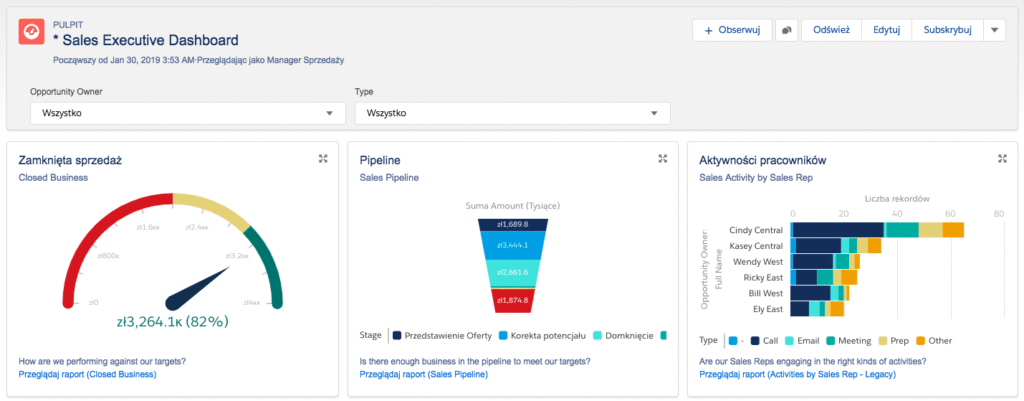Expand the Aktywności pracowników panel
The height and width of the screenshot is (401, 1024).
(1002, 159)
